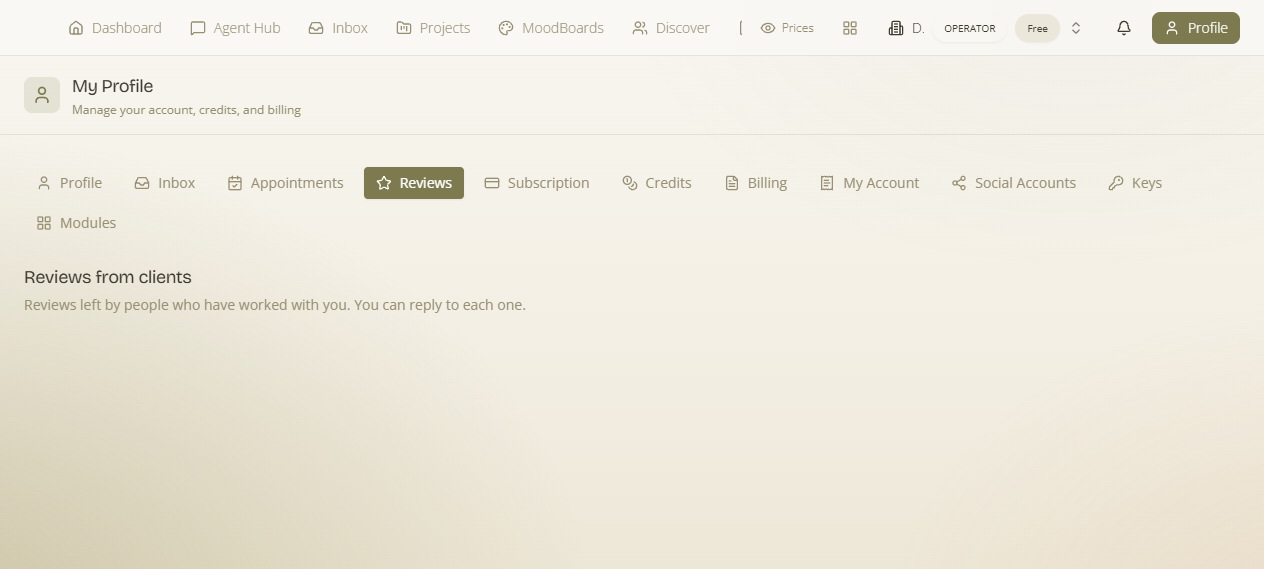The width and height of the screenshot is (1264, 569).
Task: Open the Keys tab
Action: tap(1135, 183)
